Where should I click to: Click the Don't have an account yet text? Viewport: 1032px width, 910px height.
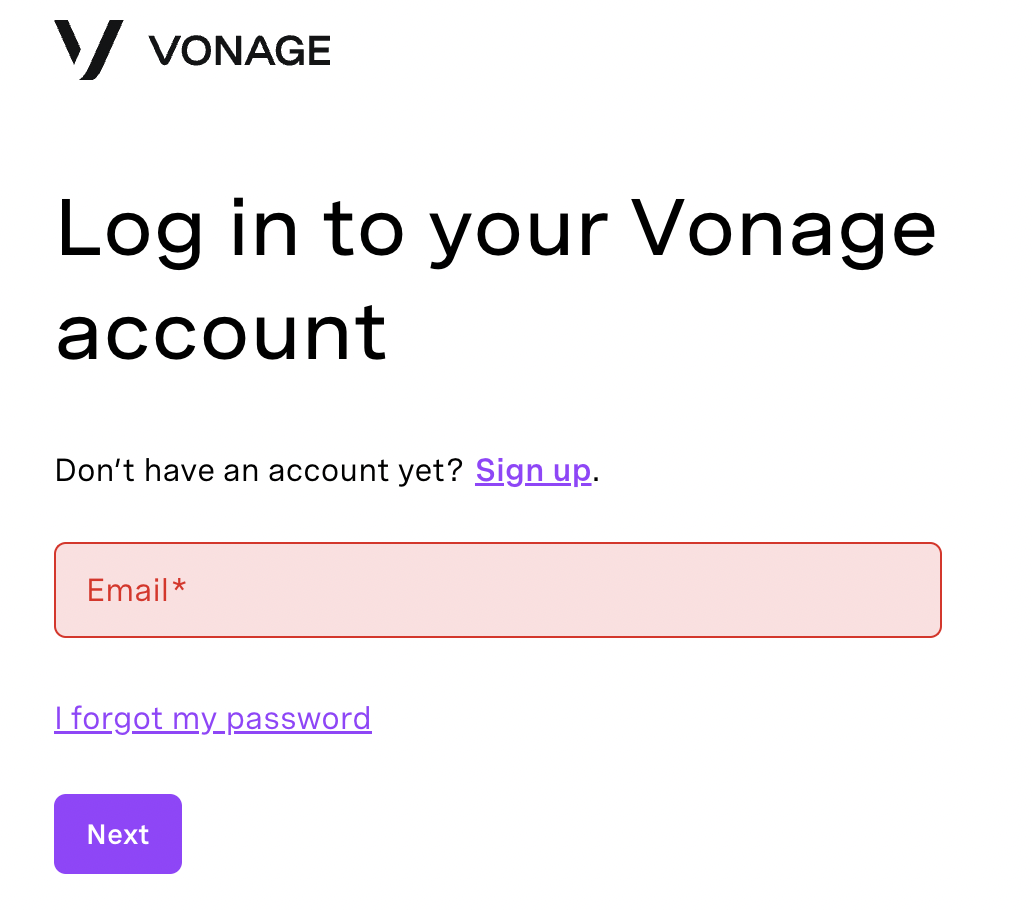click(259, 470)
